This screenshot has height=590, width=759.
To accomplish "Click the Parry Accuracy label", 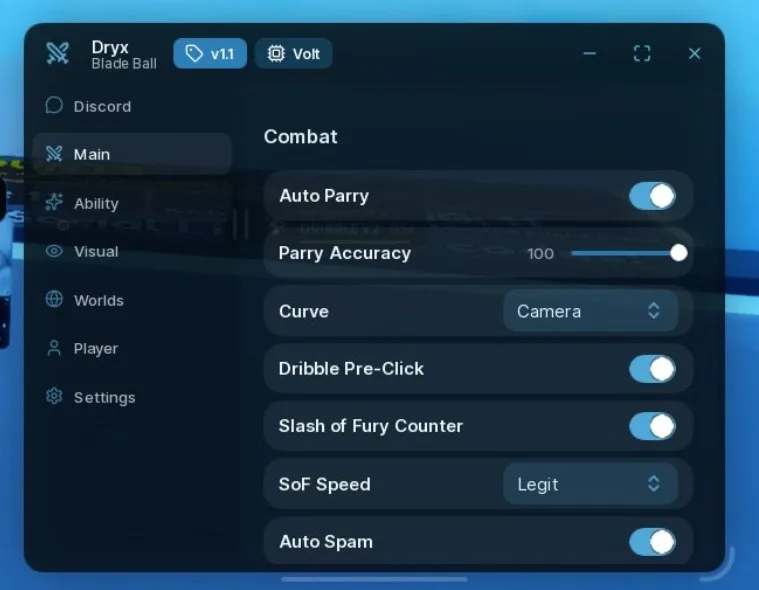I will pyautogui.click(x=345, y=253).
